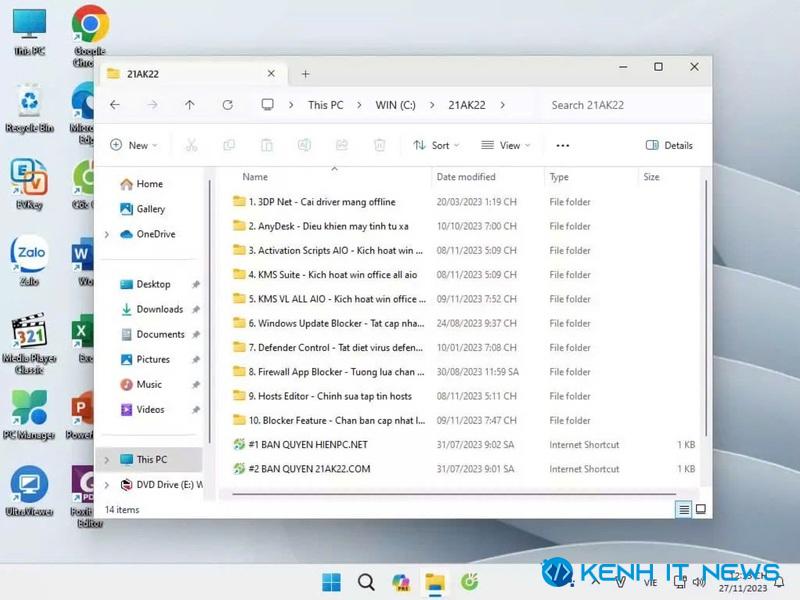Select Gallery in navigation pane

(x=142, y=209)
